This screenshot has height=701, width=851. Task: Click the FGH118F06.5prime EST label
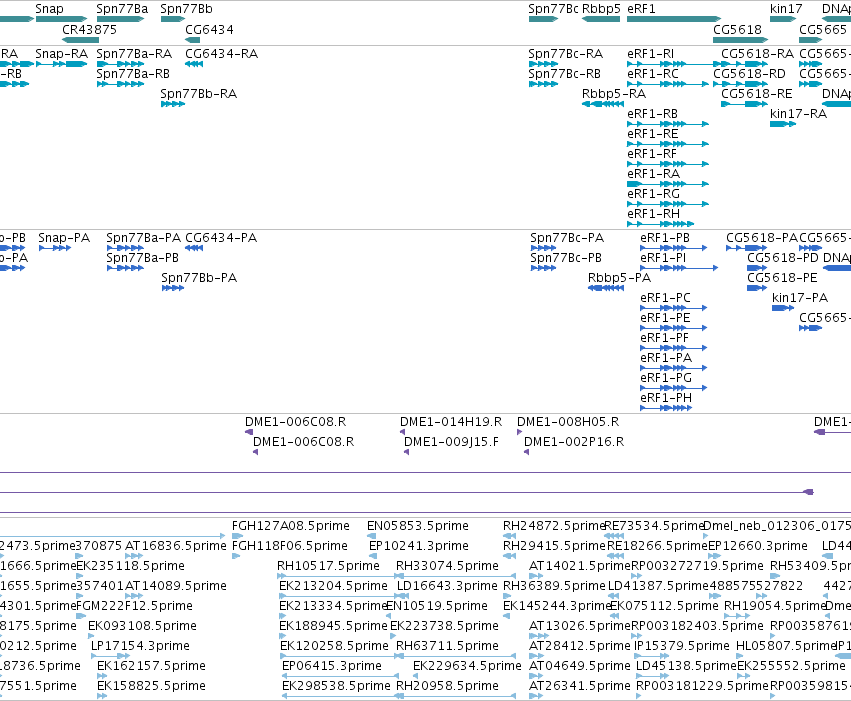[x=290, y=546]
